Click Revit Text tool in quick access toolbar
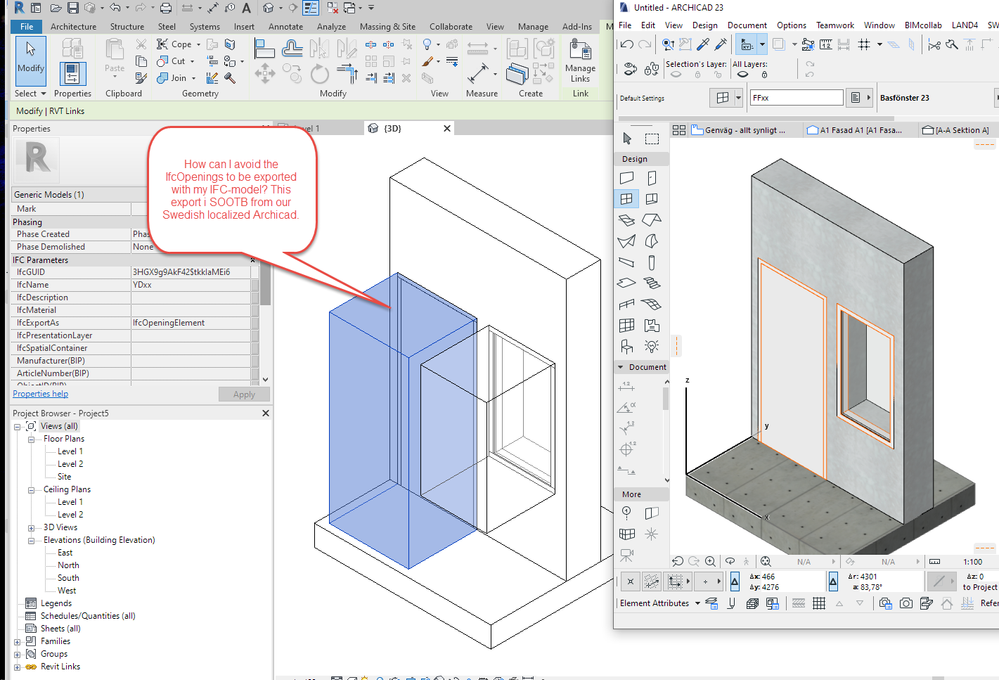999x680 pixels. (246, 8)
